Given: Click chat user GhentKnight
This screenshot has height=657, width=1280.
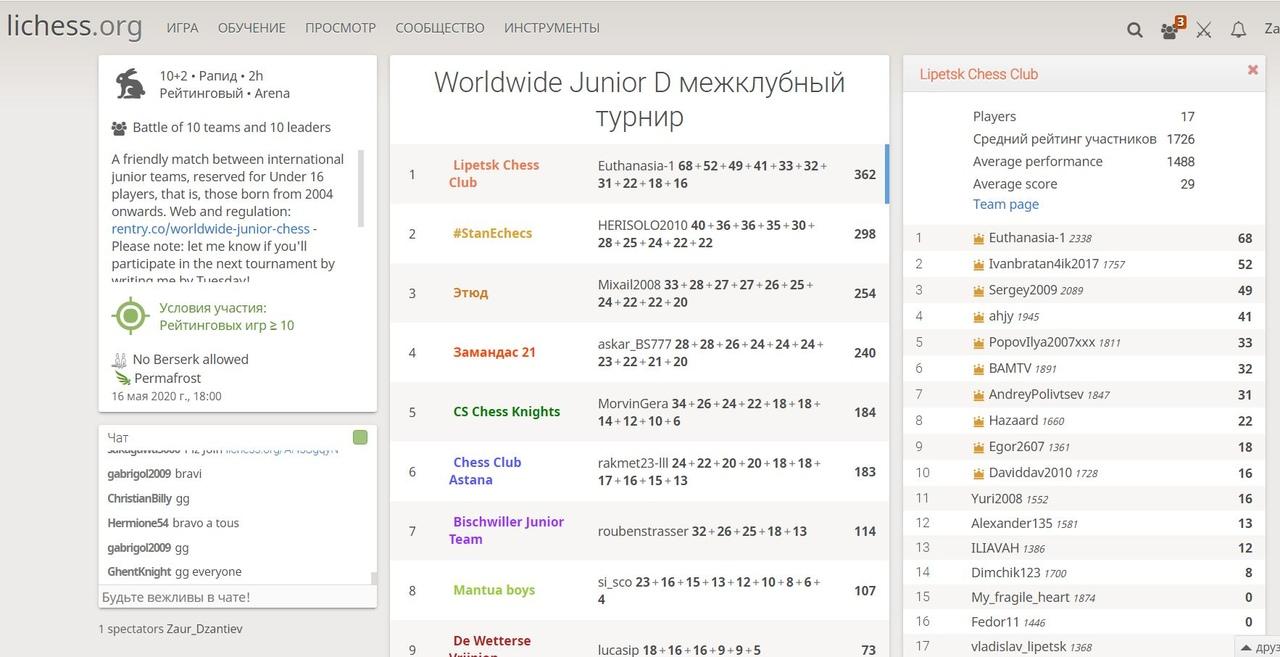Looking at the screenshot, I should coord(139,572).
